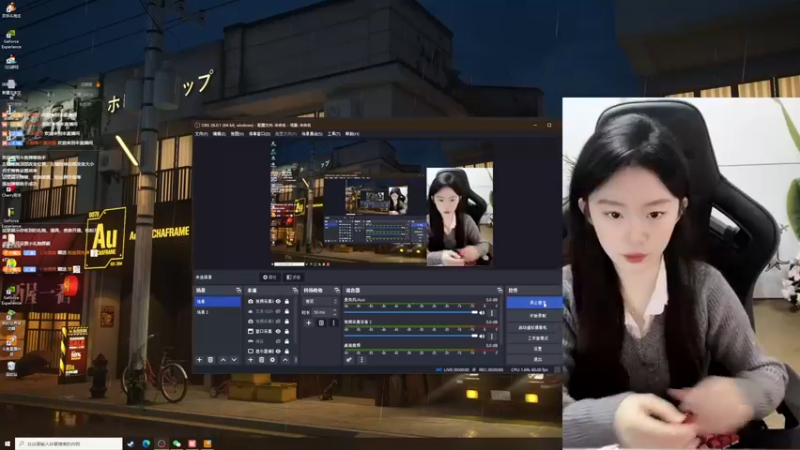Open the 视图(V) menu
The image size is (800, 450).
237,134
